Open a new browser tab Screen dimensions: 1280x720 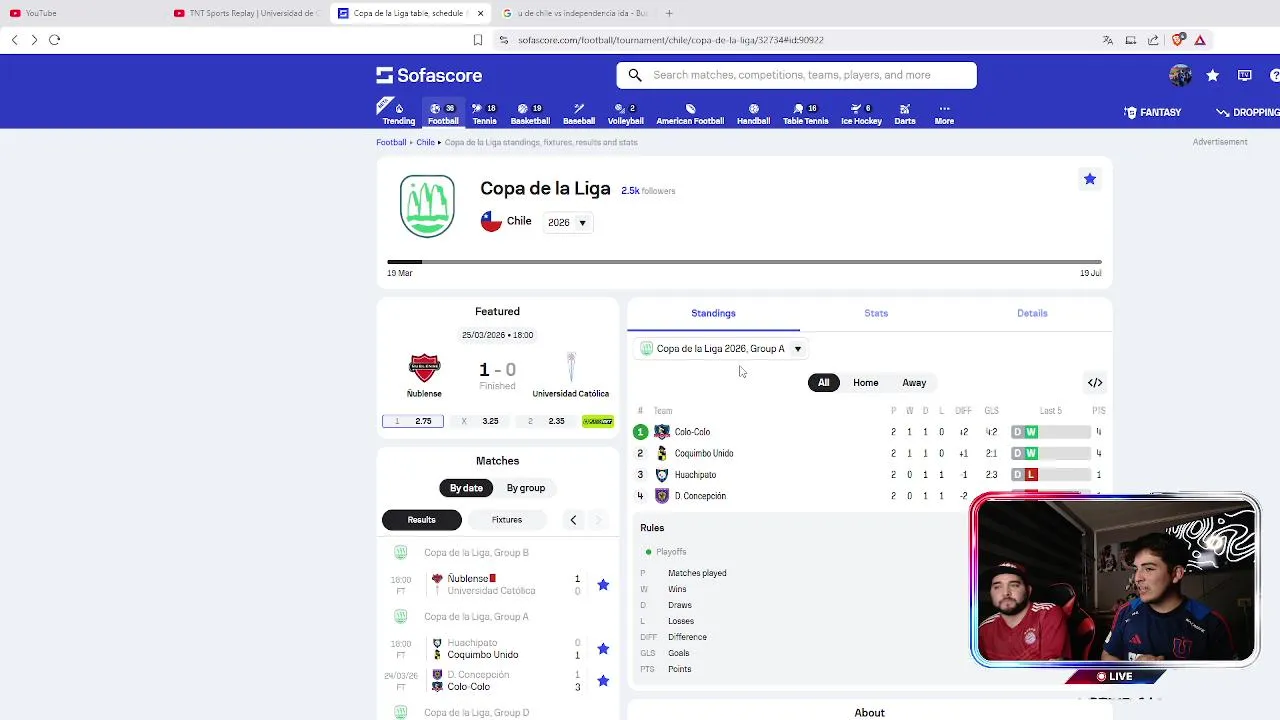(x=669, y=13)
